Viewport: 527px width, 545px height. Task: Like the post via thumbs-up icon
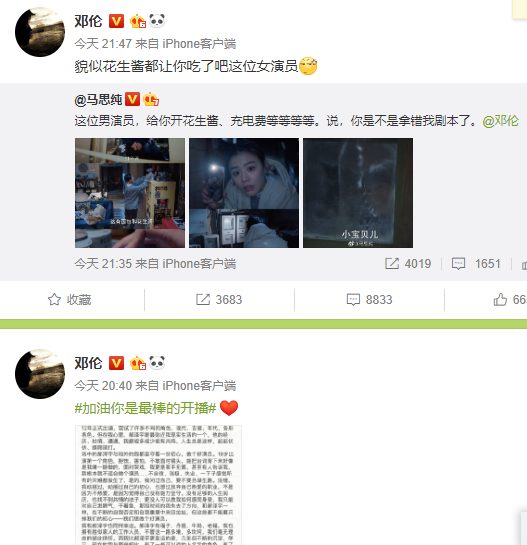pyautogui.click(x=500, y=299)
